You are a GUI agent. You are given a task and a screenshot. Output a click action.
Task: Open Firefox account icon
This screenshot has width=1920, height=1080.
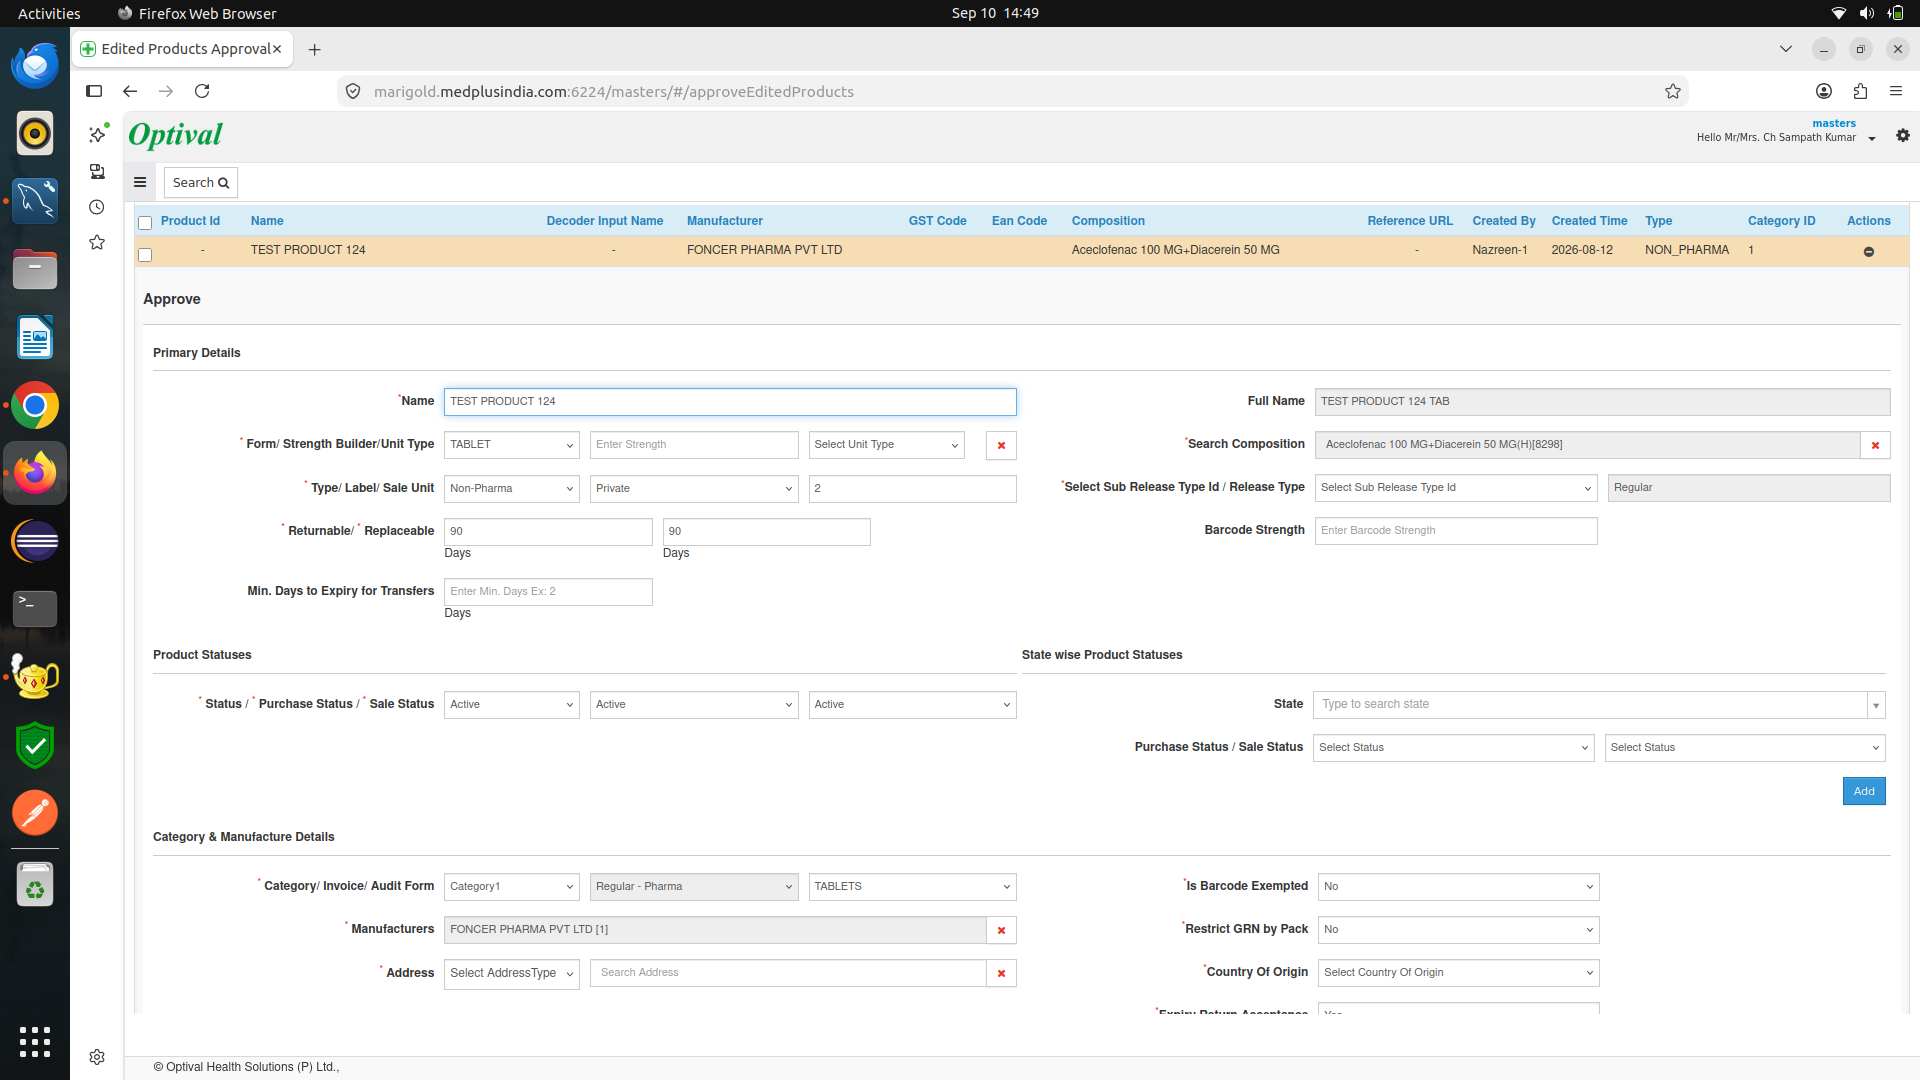pyautogui.click(x=1824, y=91)
